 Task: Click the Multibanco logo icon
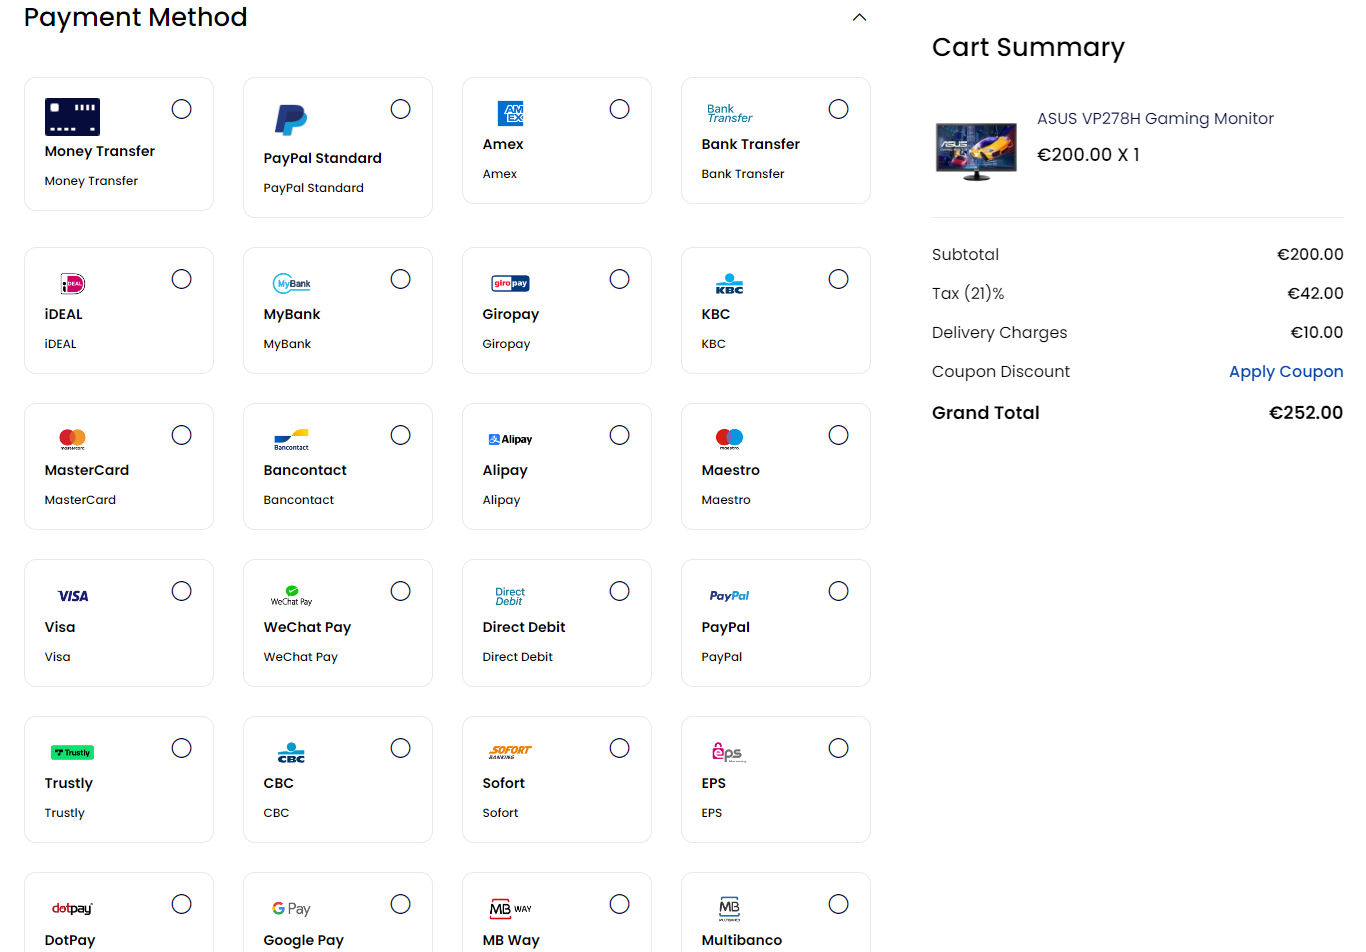730,909
